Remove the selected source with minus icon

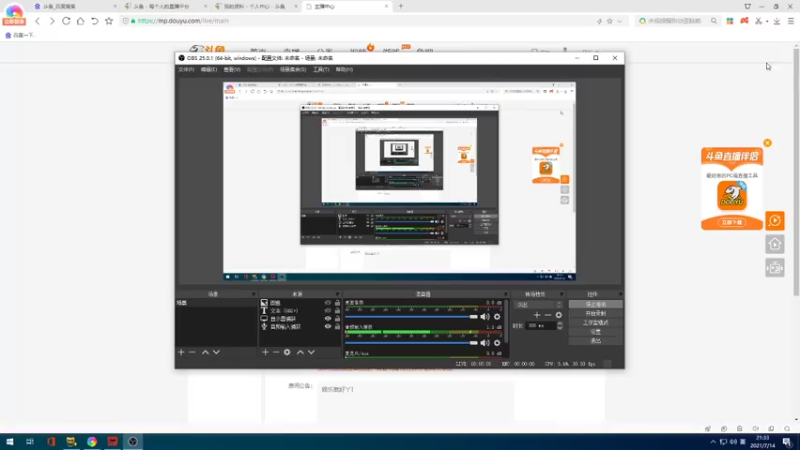pos(276,352)
